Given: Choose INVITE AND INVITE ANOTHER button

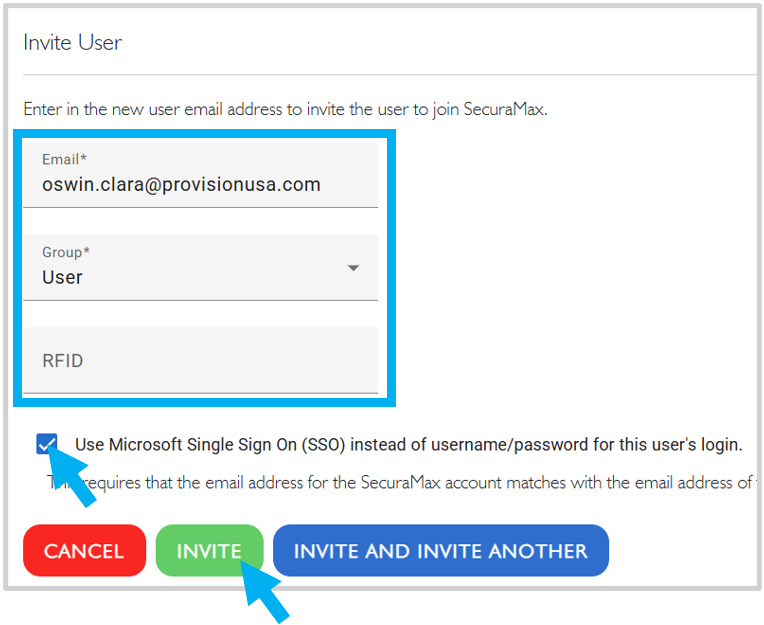Looking at the screenshot, I should coord(440,550).
